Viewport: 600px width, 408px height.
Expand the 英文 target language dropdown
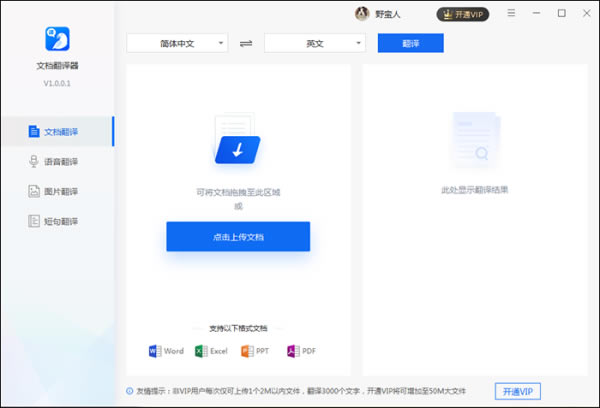[314, 44]
